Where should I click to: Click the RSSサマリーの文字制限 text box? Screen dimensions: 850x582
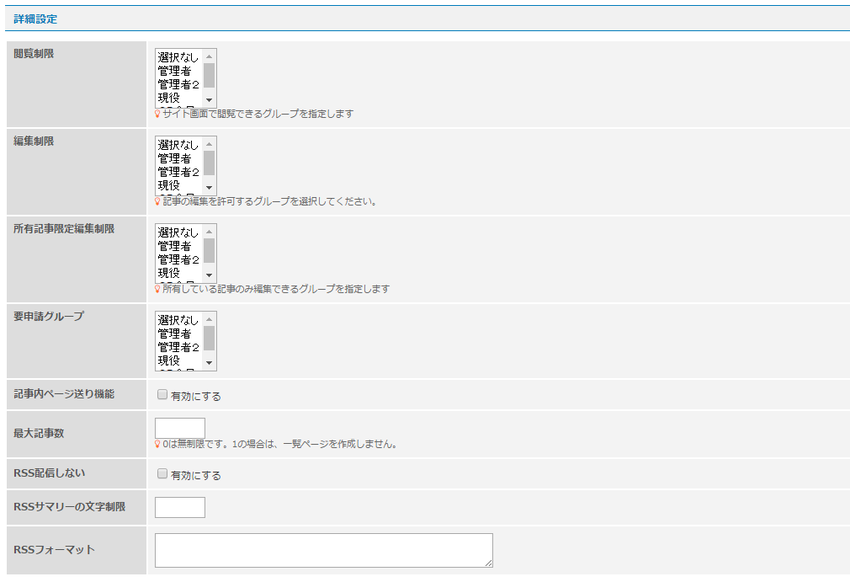180,507
